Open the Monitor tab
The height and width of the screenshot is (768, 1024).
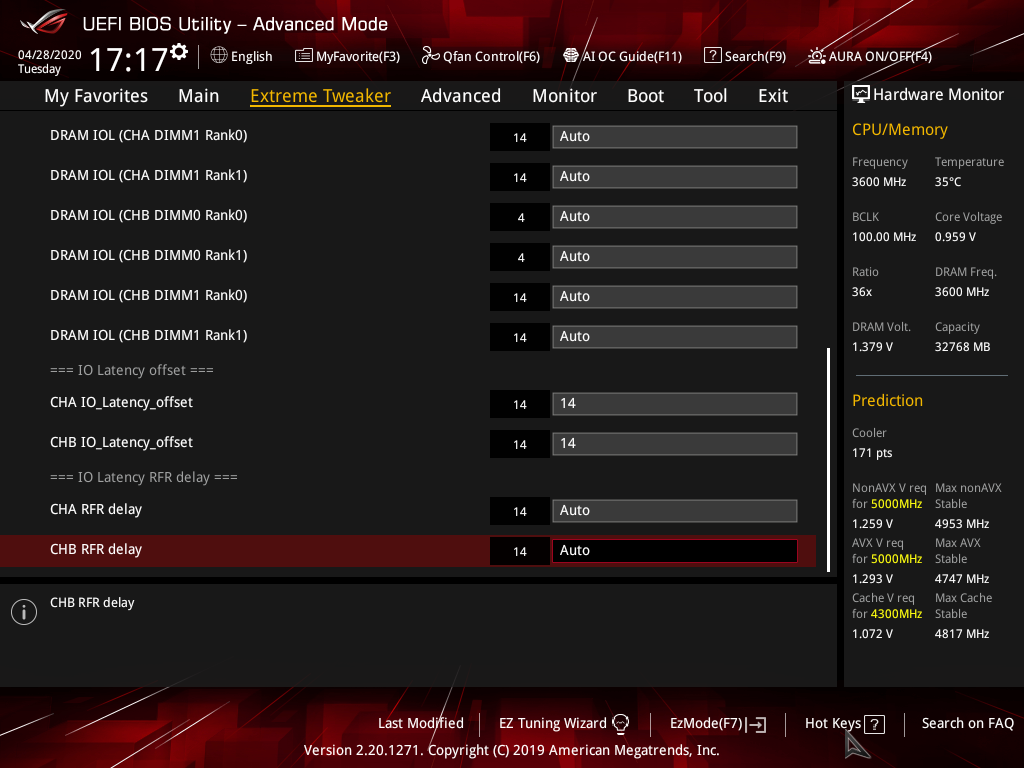564,96
